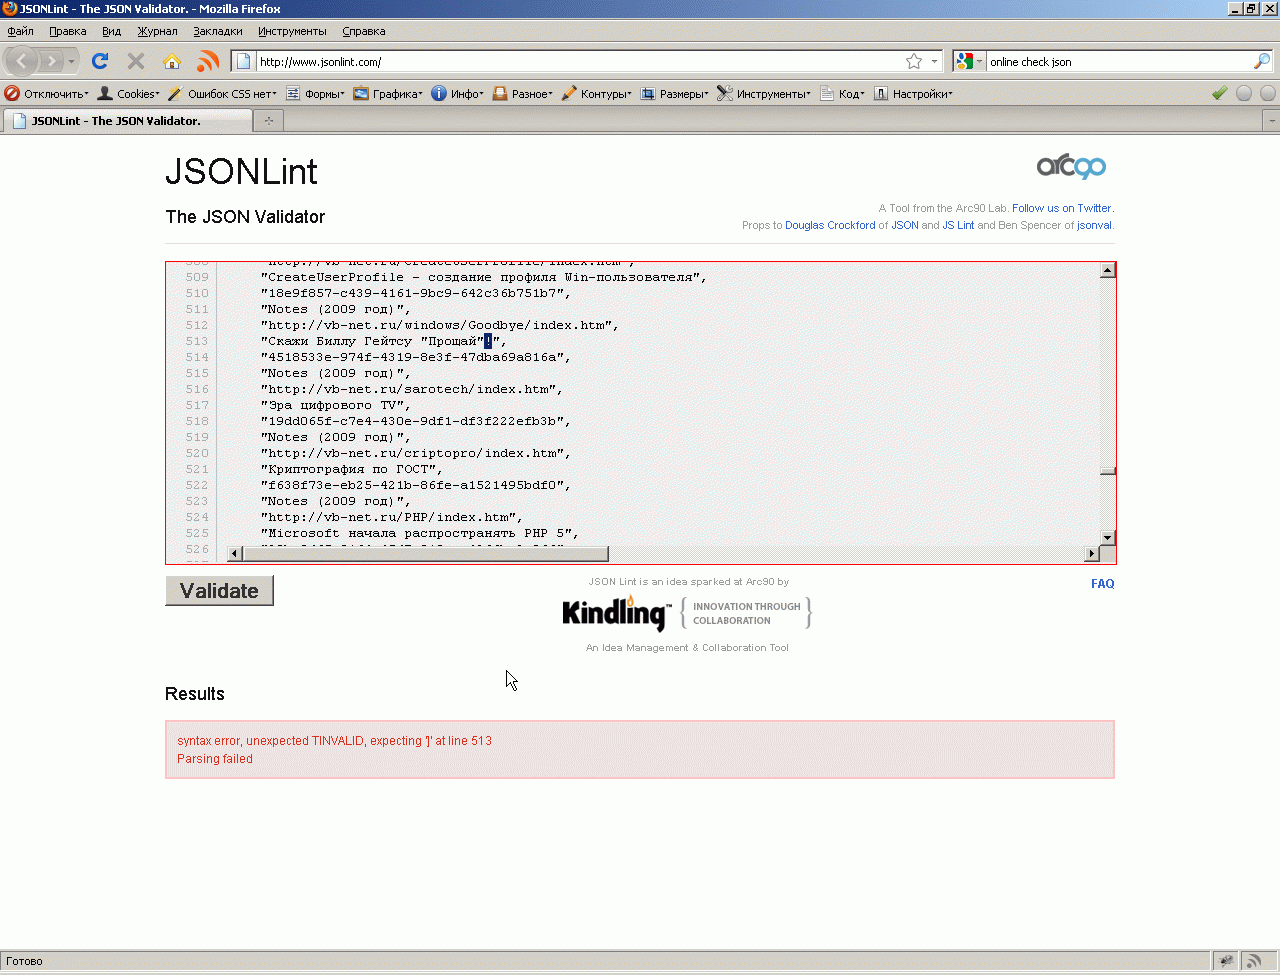The height and width of the screenshot is (975, 1280).
Task: Open the Разное toolbar dropdown
Action: point(523,94)
